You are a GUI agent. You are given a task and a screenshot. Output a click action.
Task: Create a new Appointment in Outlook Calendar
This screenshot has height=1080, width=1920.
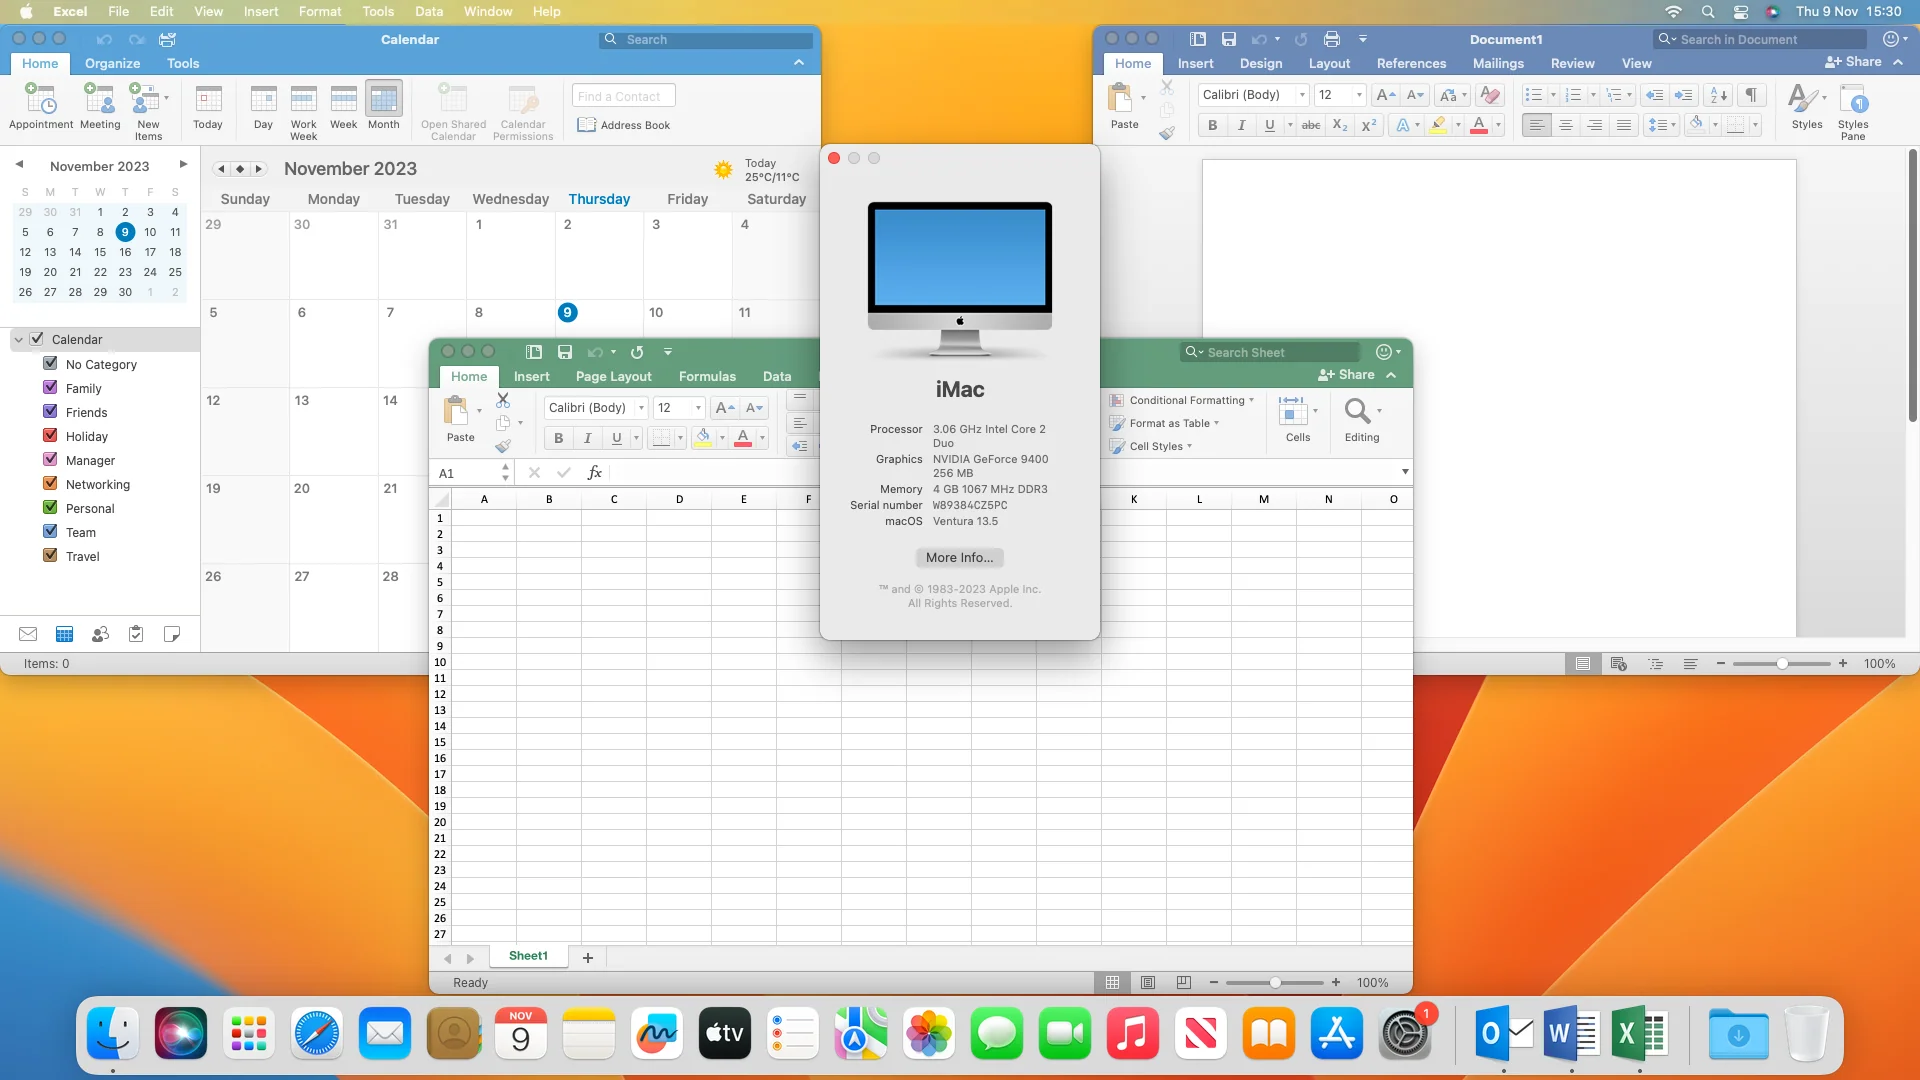[x=41, y=107]
